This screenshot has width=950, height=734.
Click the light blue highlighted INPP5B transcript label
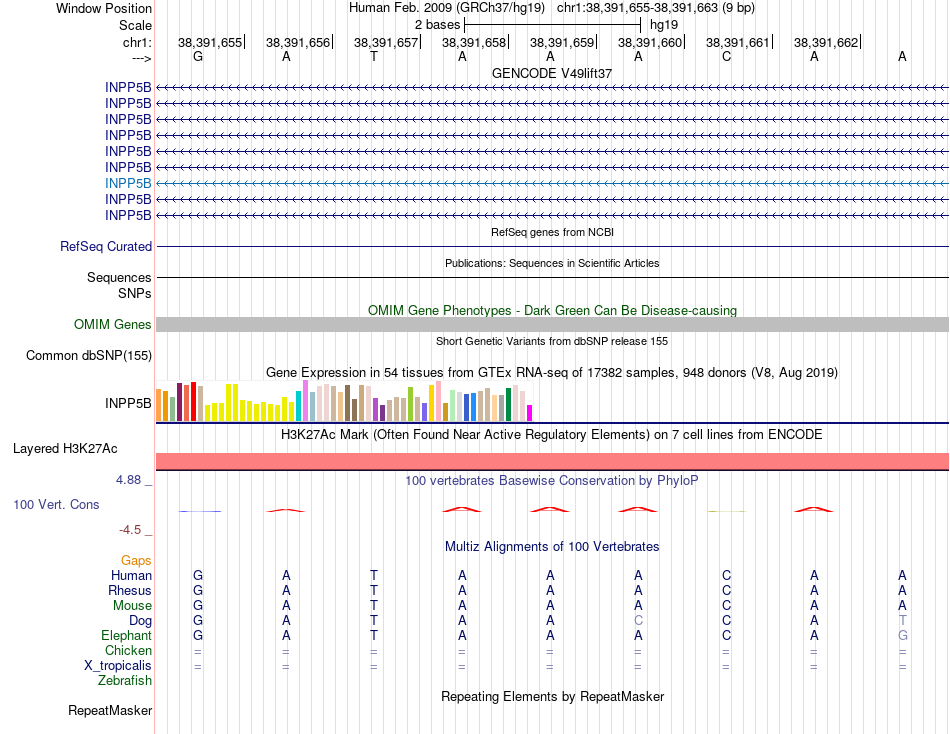pos(128,183)
